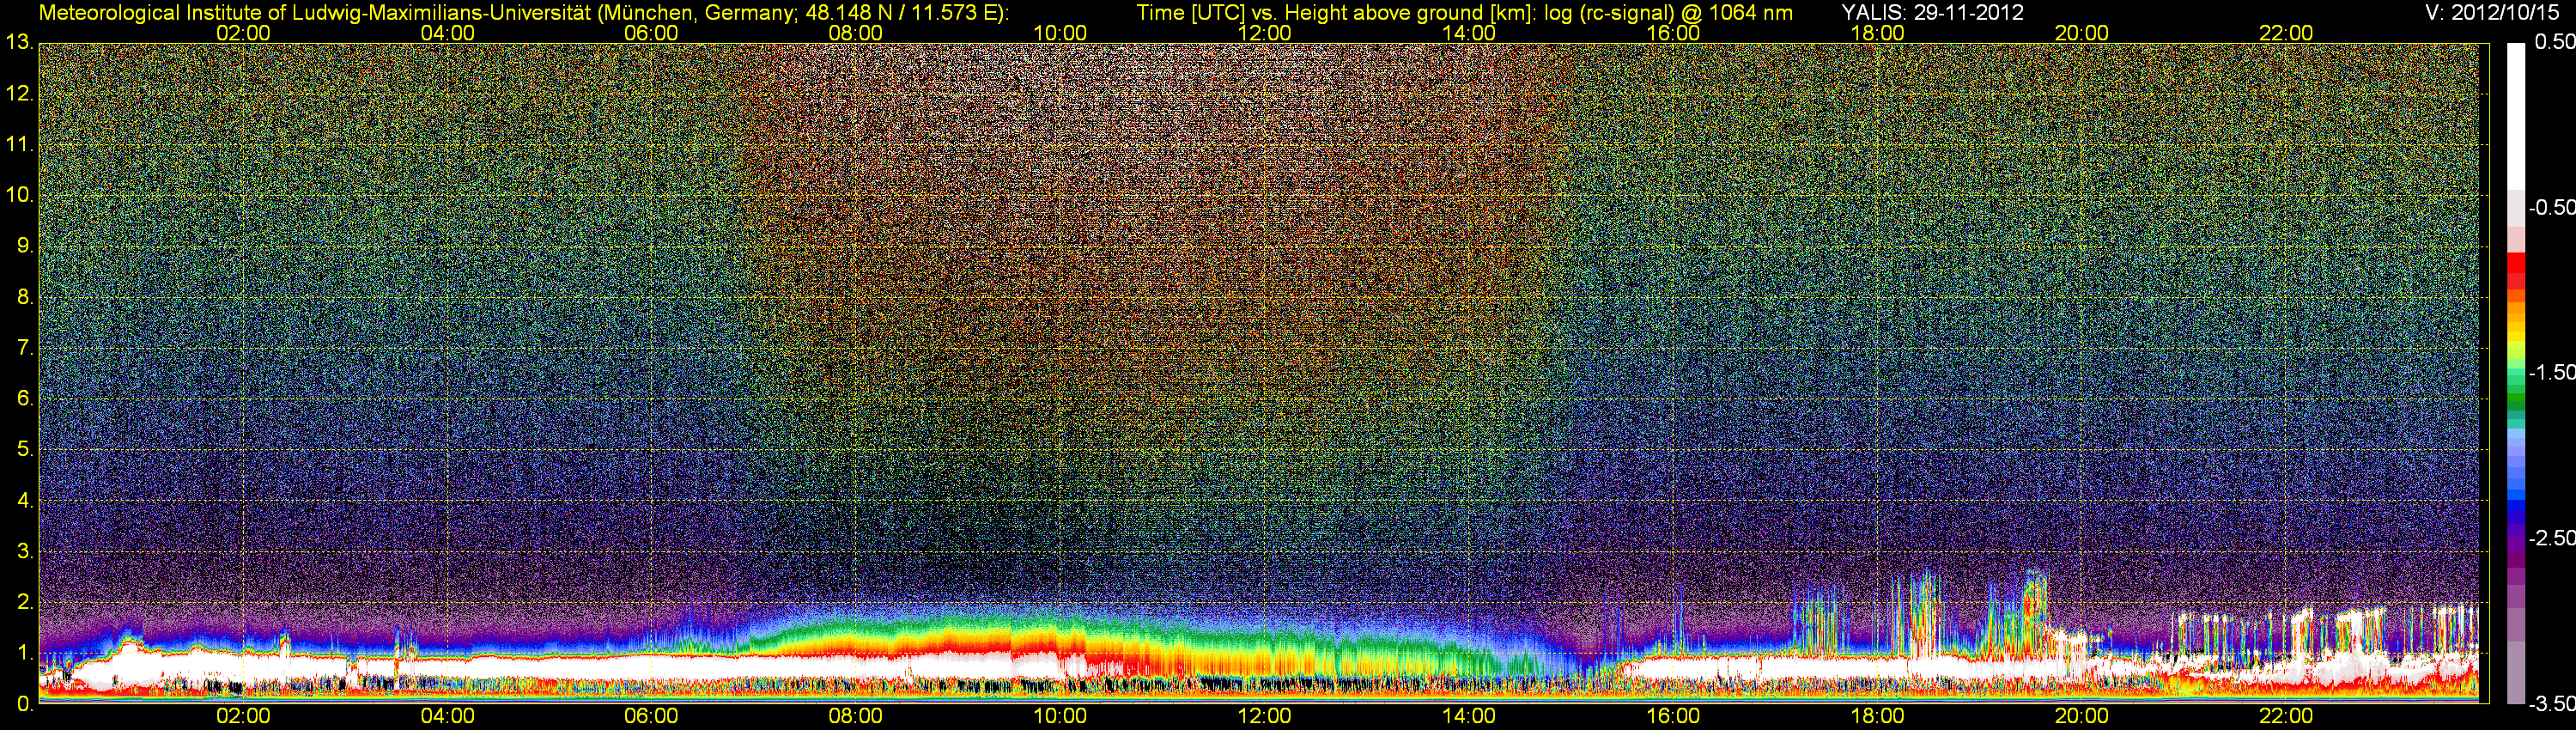Click the colorbar value '-3.50'

click(x=2551, y=704)
